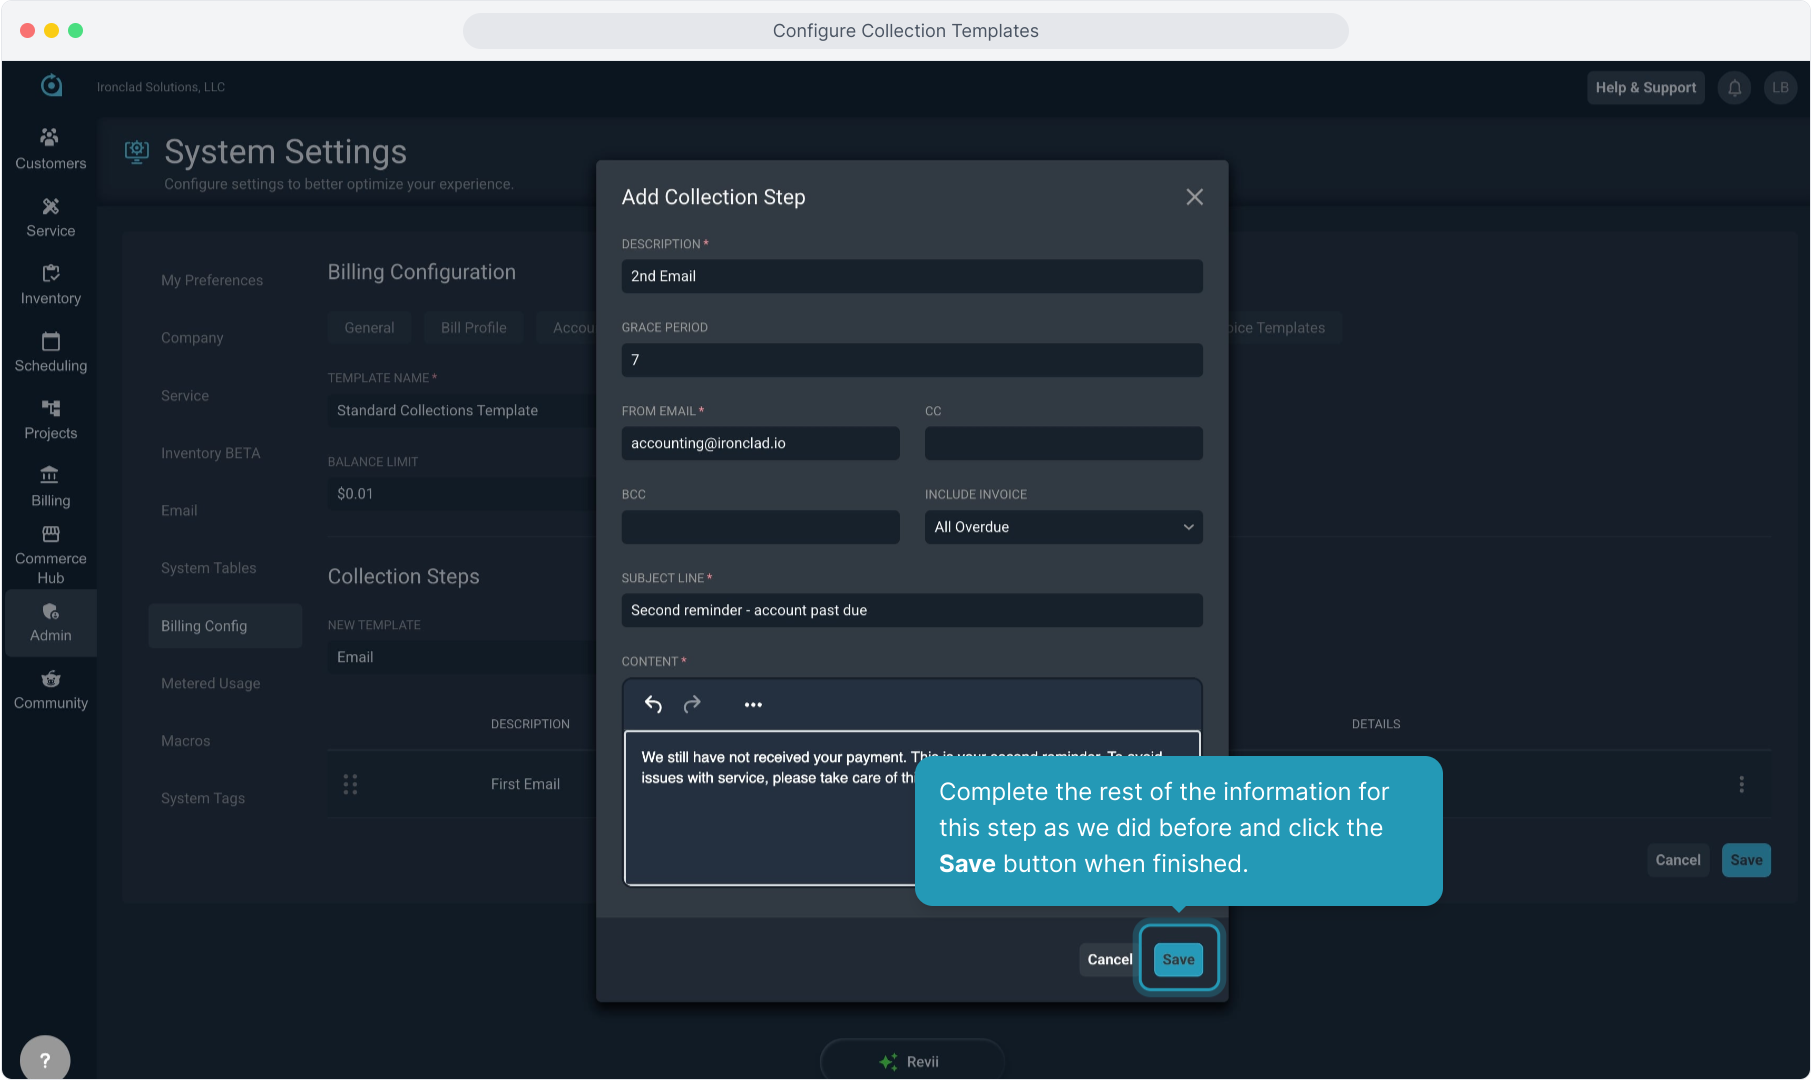
Task: Open the LB user avatar menu
Action: pos(1780,88)
